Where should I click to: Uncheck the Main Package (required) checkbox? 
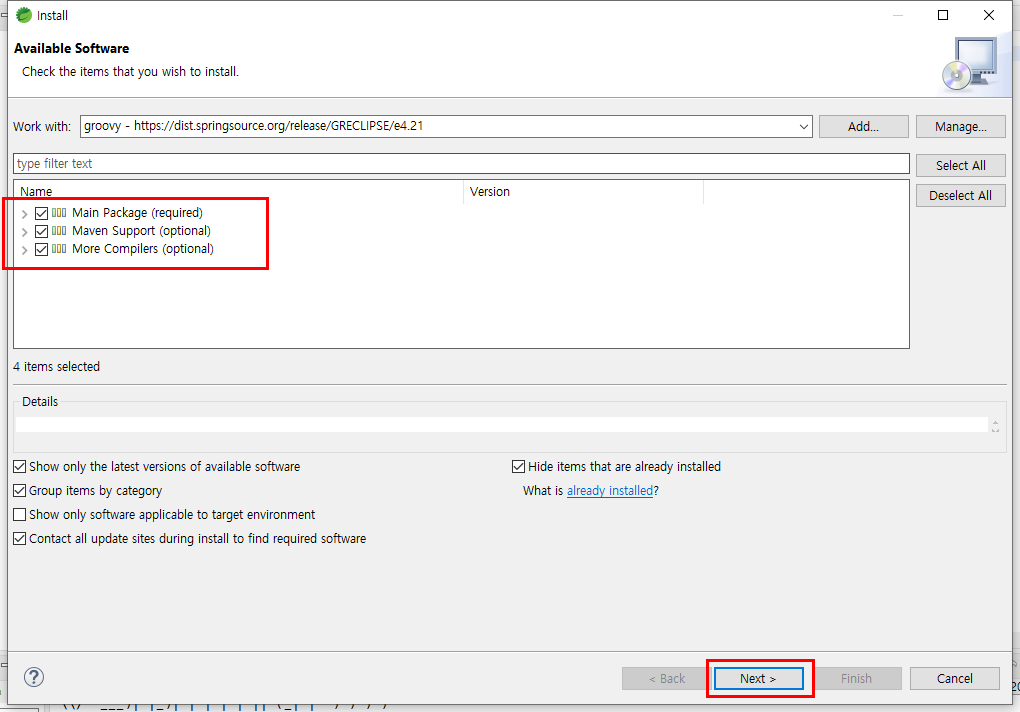tap(42, 213)
